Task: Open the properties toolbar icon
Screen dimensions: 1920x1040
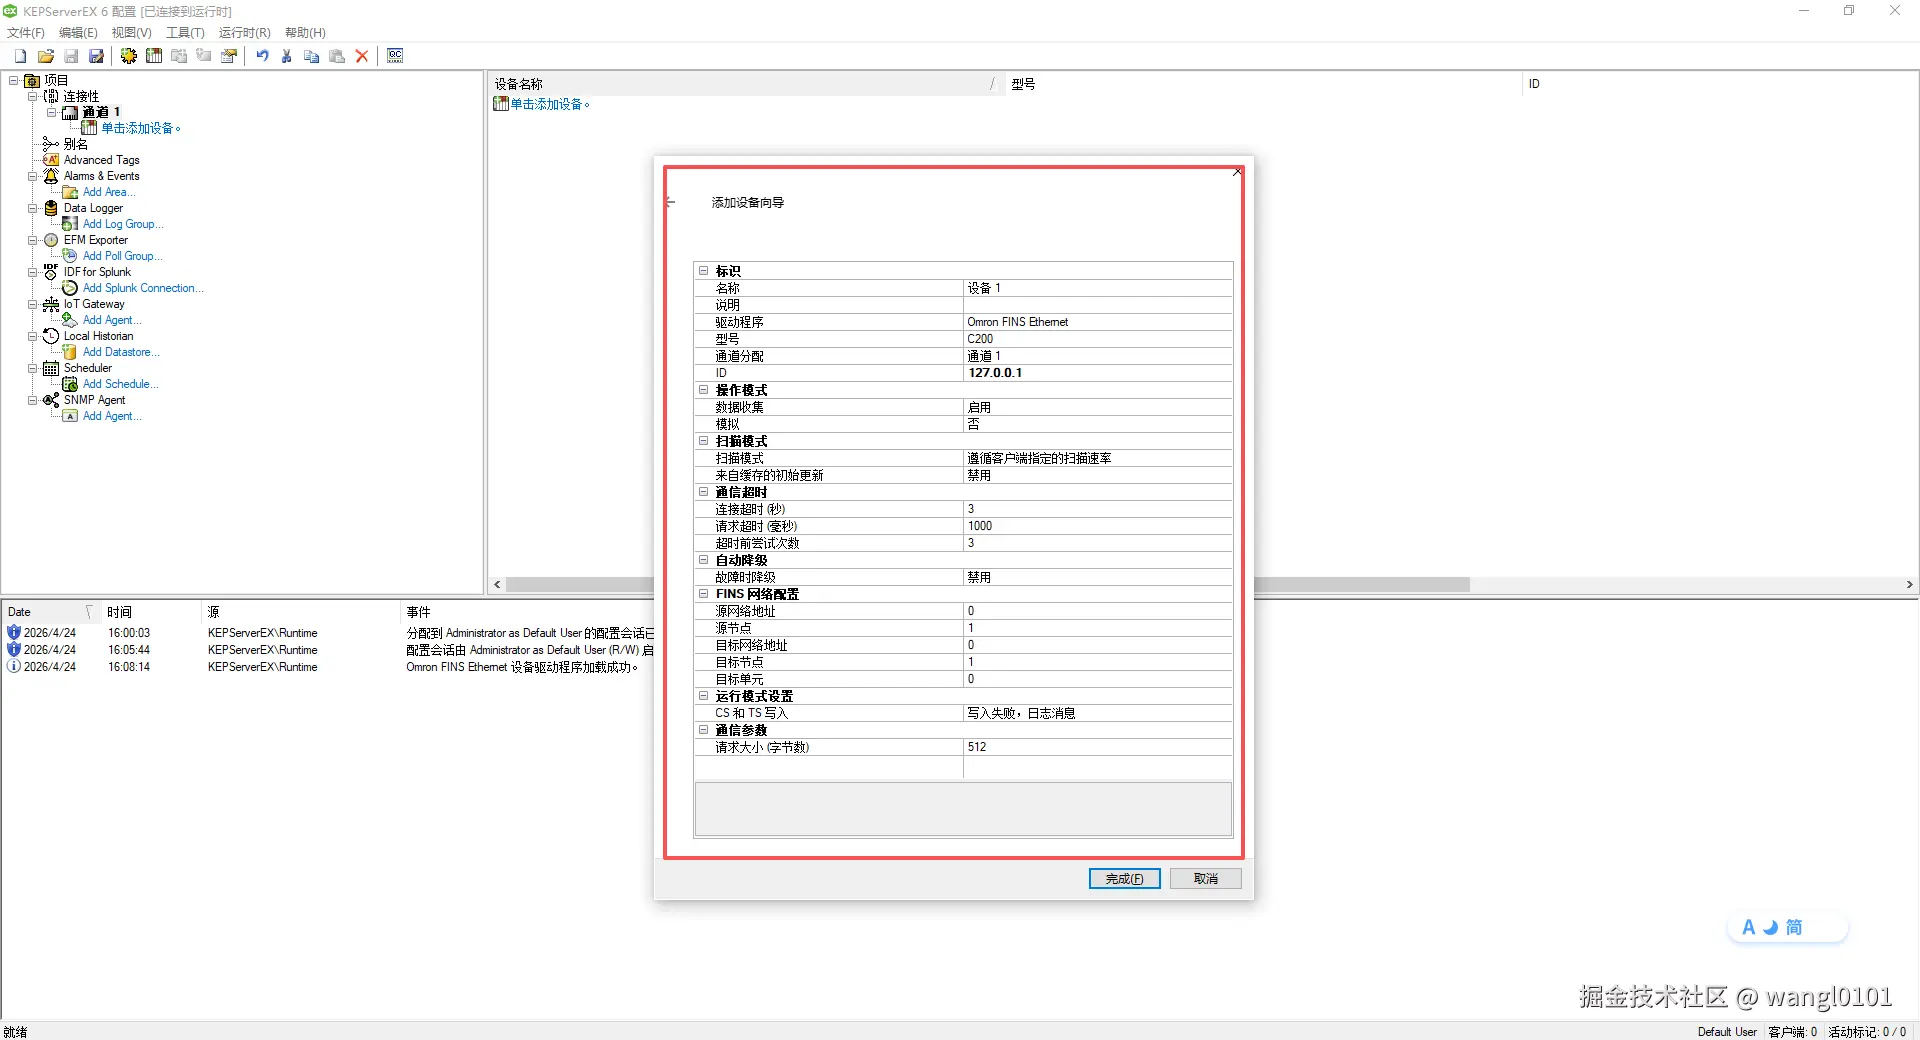Action: [x=229, y=56]
